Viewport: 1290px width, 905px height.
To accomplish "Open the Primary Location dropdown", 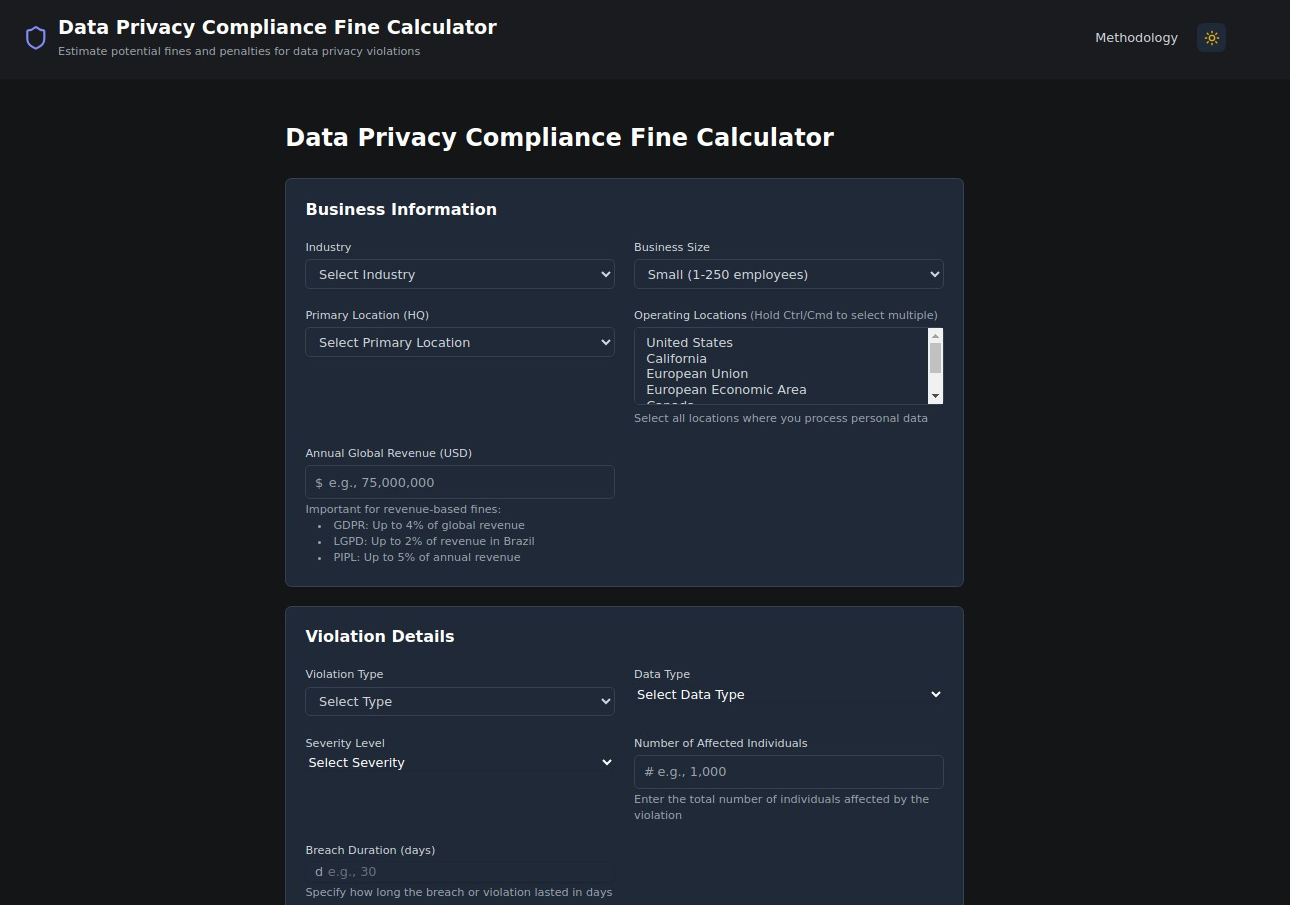I will (460, 342).
